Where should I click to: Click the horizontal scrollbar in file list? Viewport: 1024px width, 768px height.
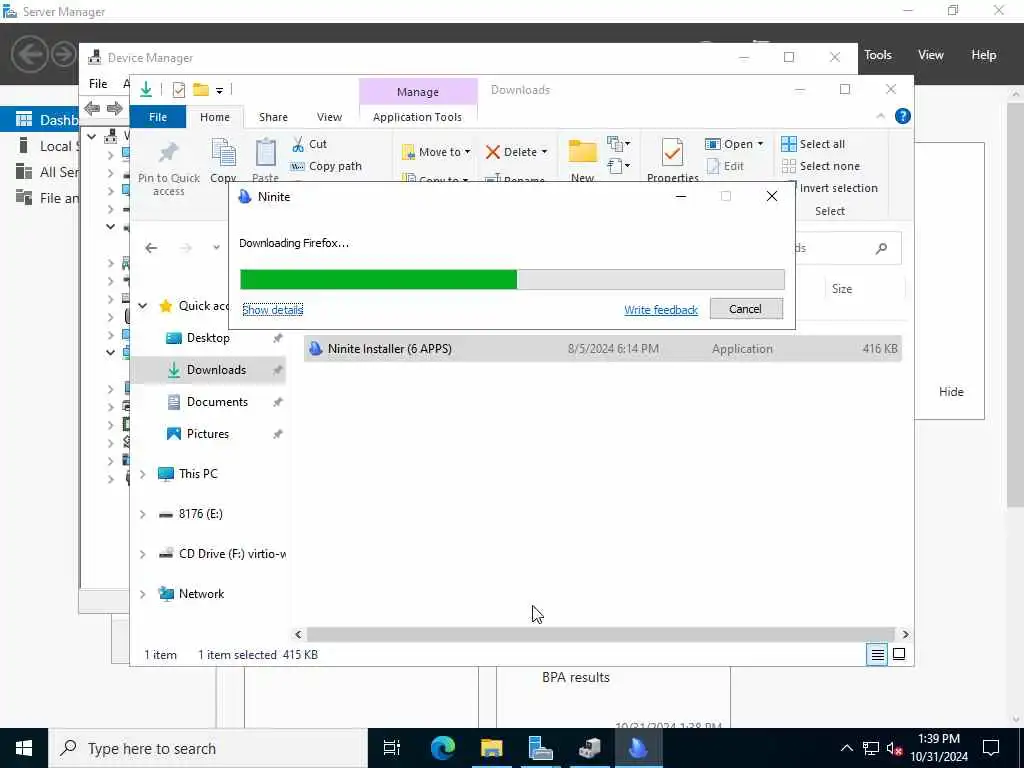600,634
